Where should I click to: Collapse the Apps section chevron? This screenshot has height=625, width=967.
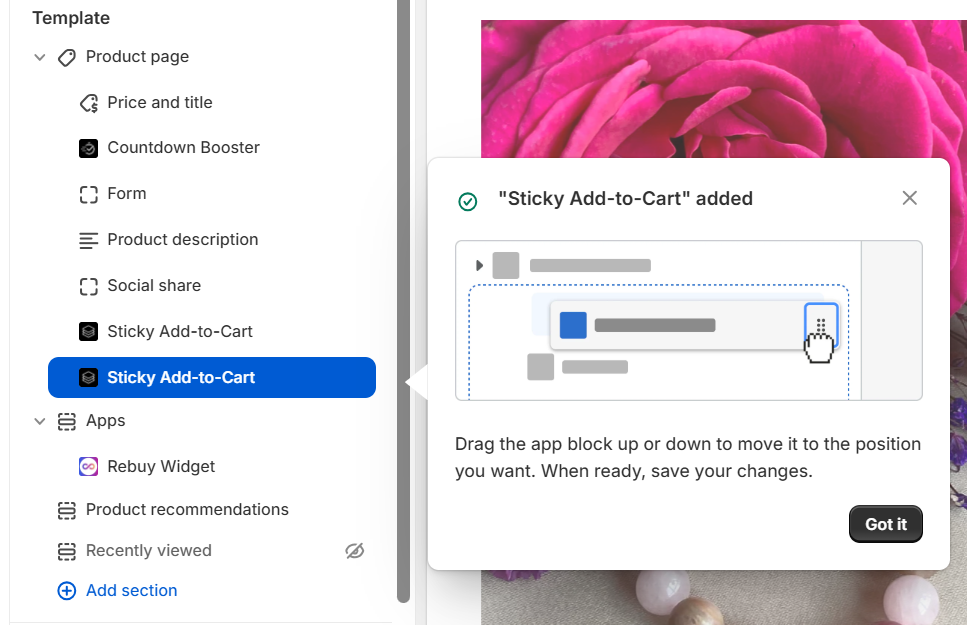pos(40,421)
